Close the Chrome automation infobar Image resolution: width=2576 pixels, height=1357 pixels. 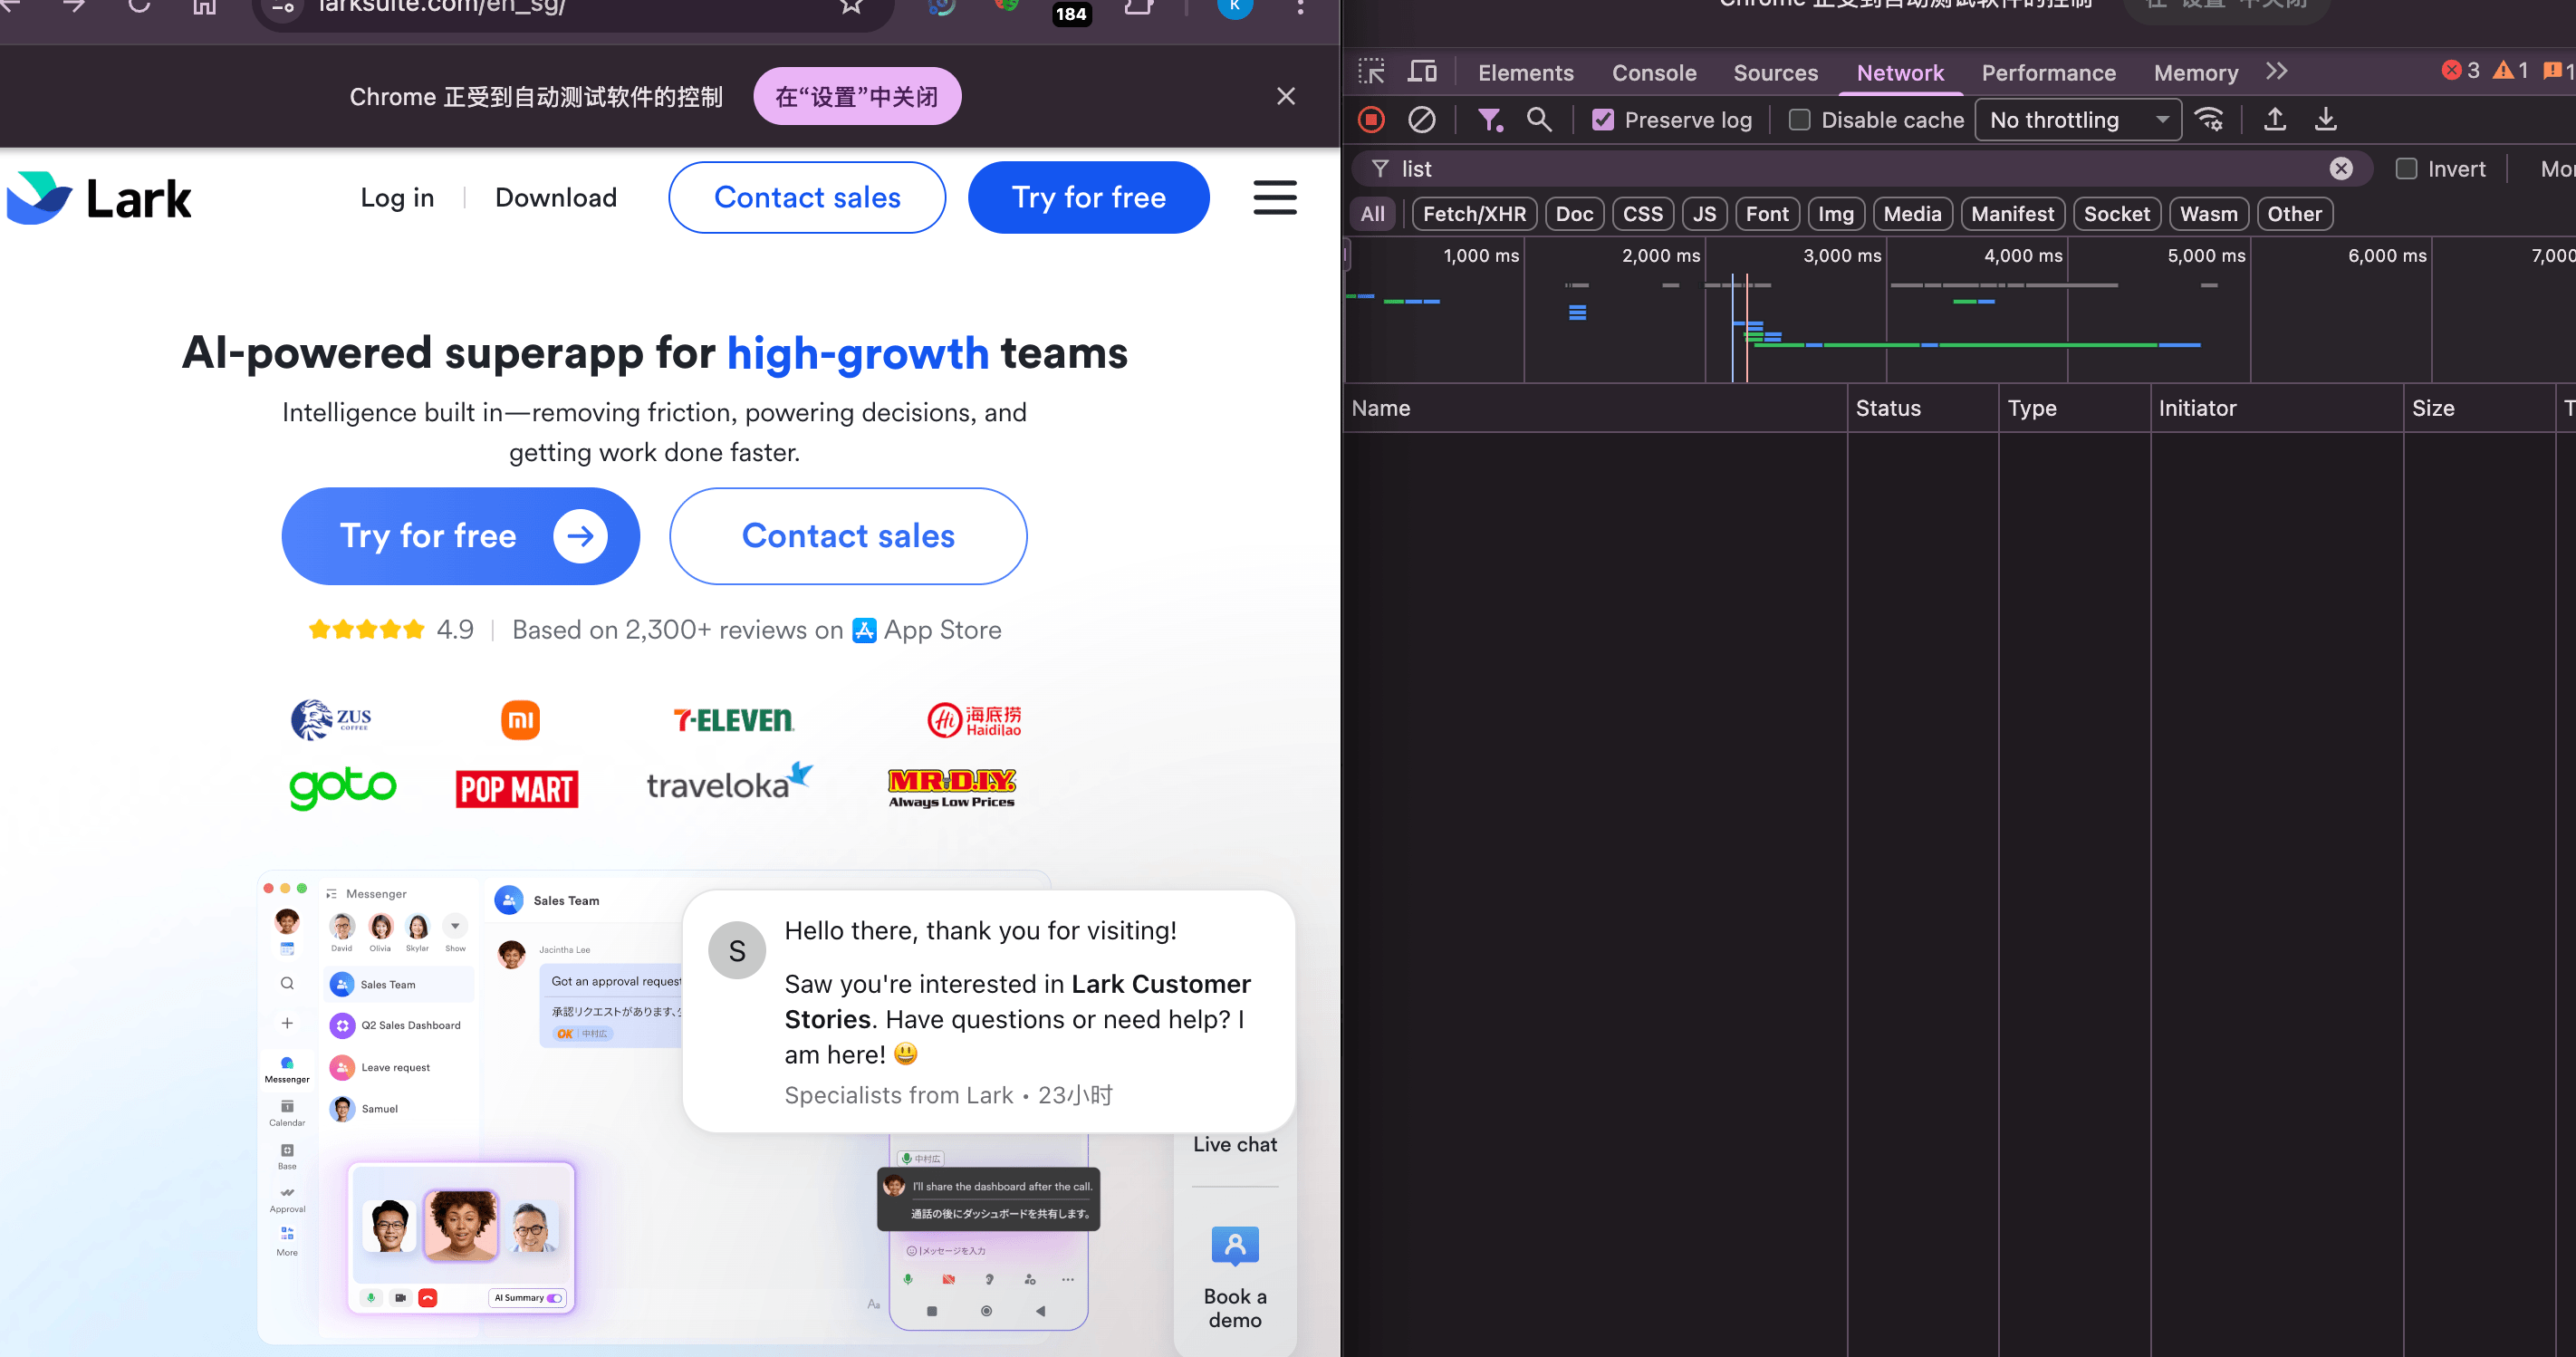pos(1286,96)
